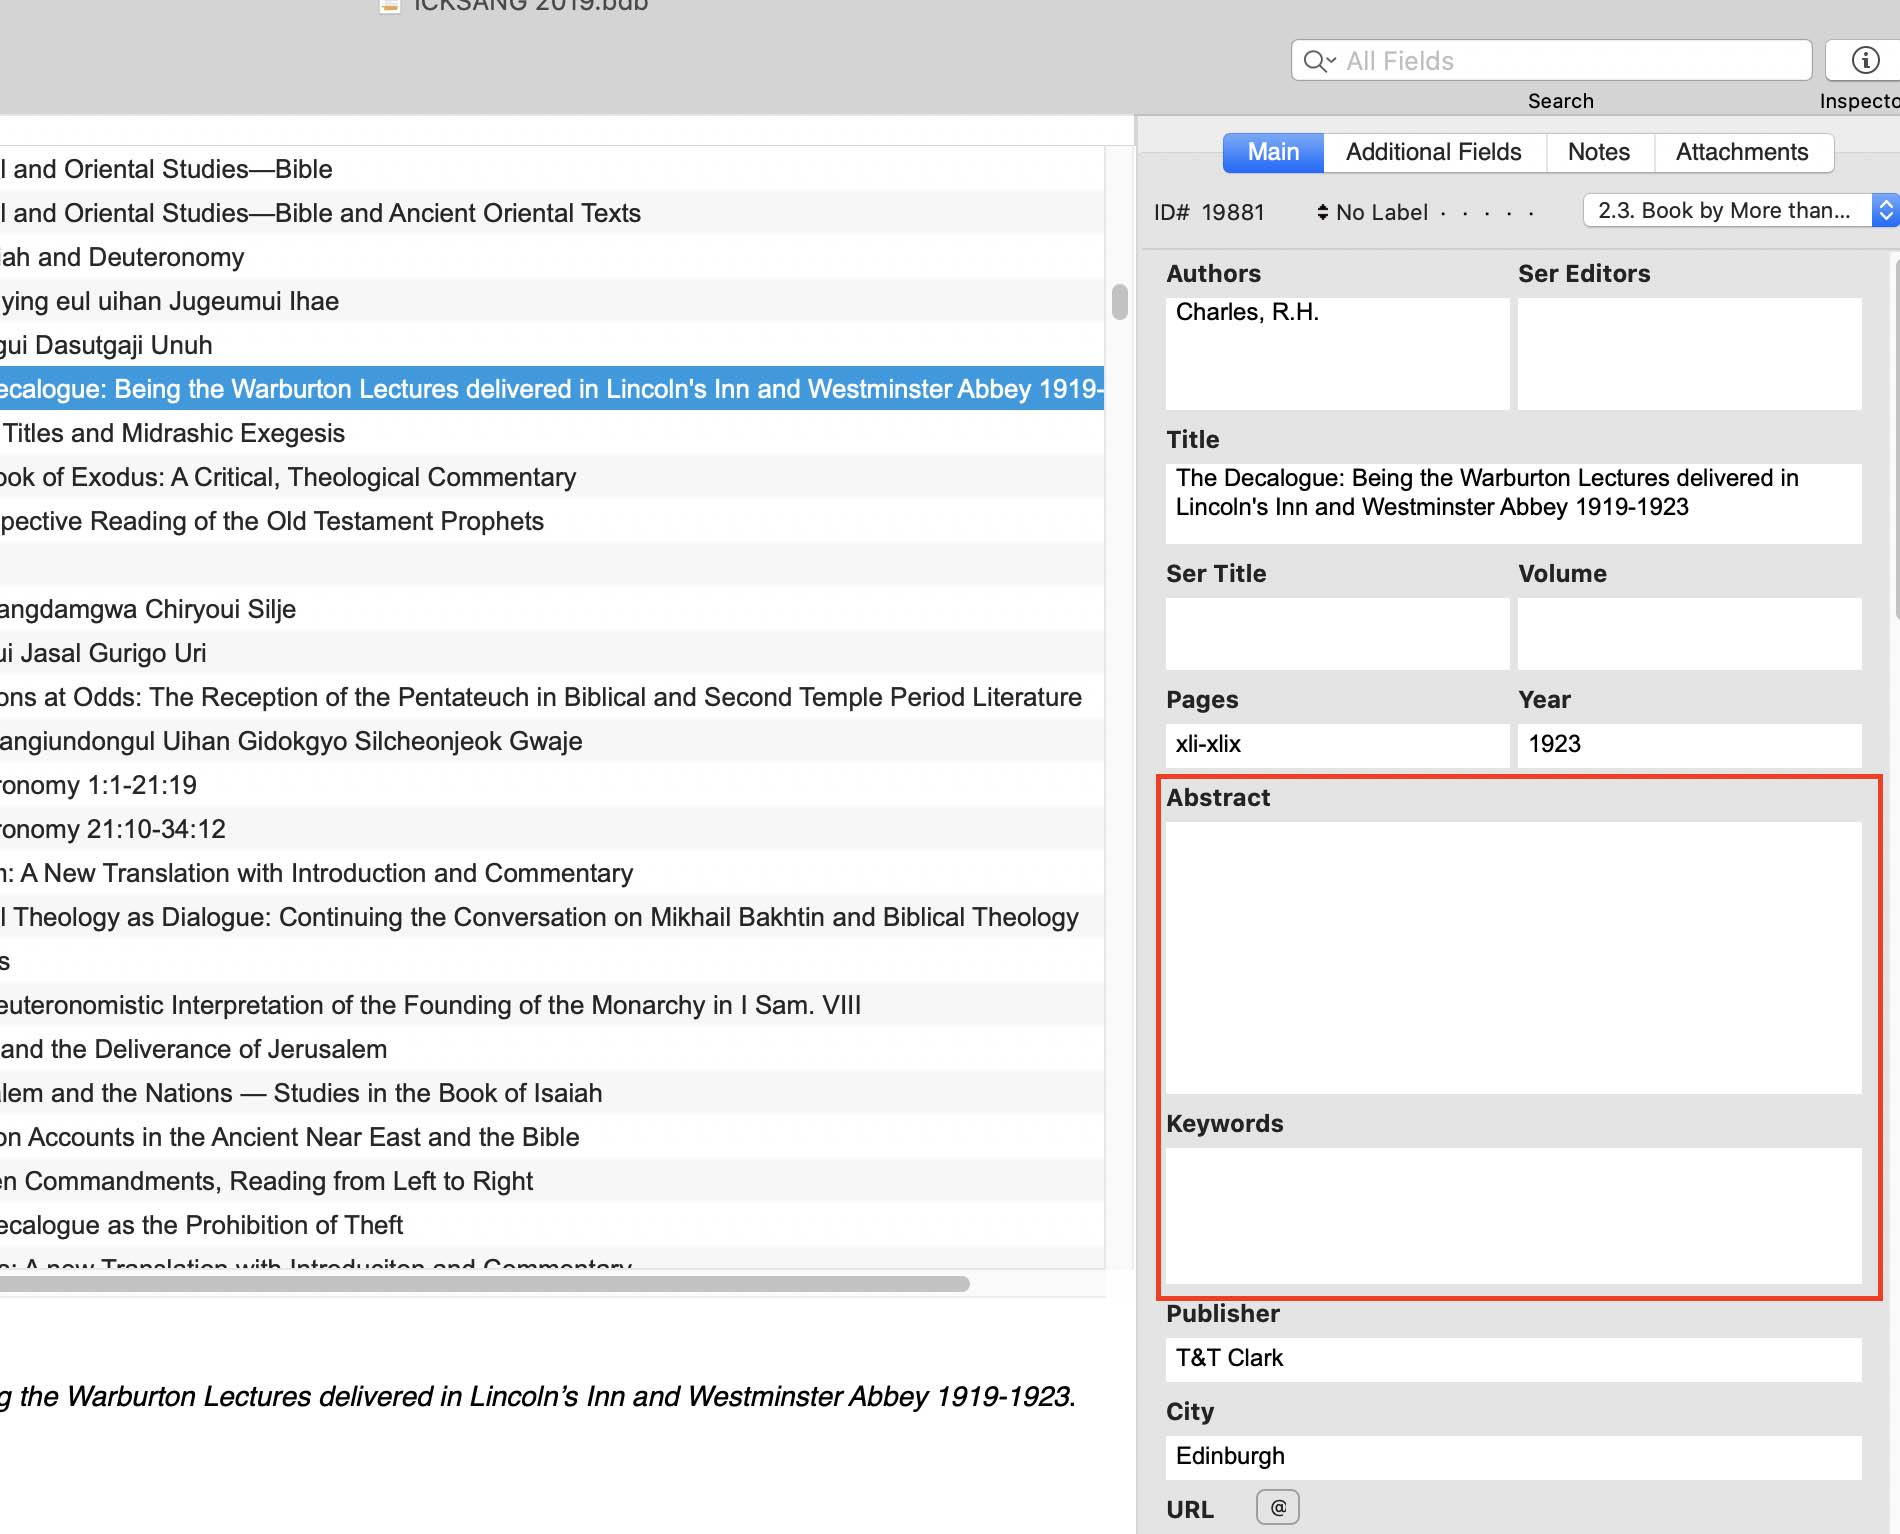Select row 'Accounts in the Ancient Near East and the Bible'
Screen dimensions: 1900x1534
(x=552, y=1137)
